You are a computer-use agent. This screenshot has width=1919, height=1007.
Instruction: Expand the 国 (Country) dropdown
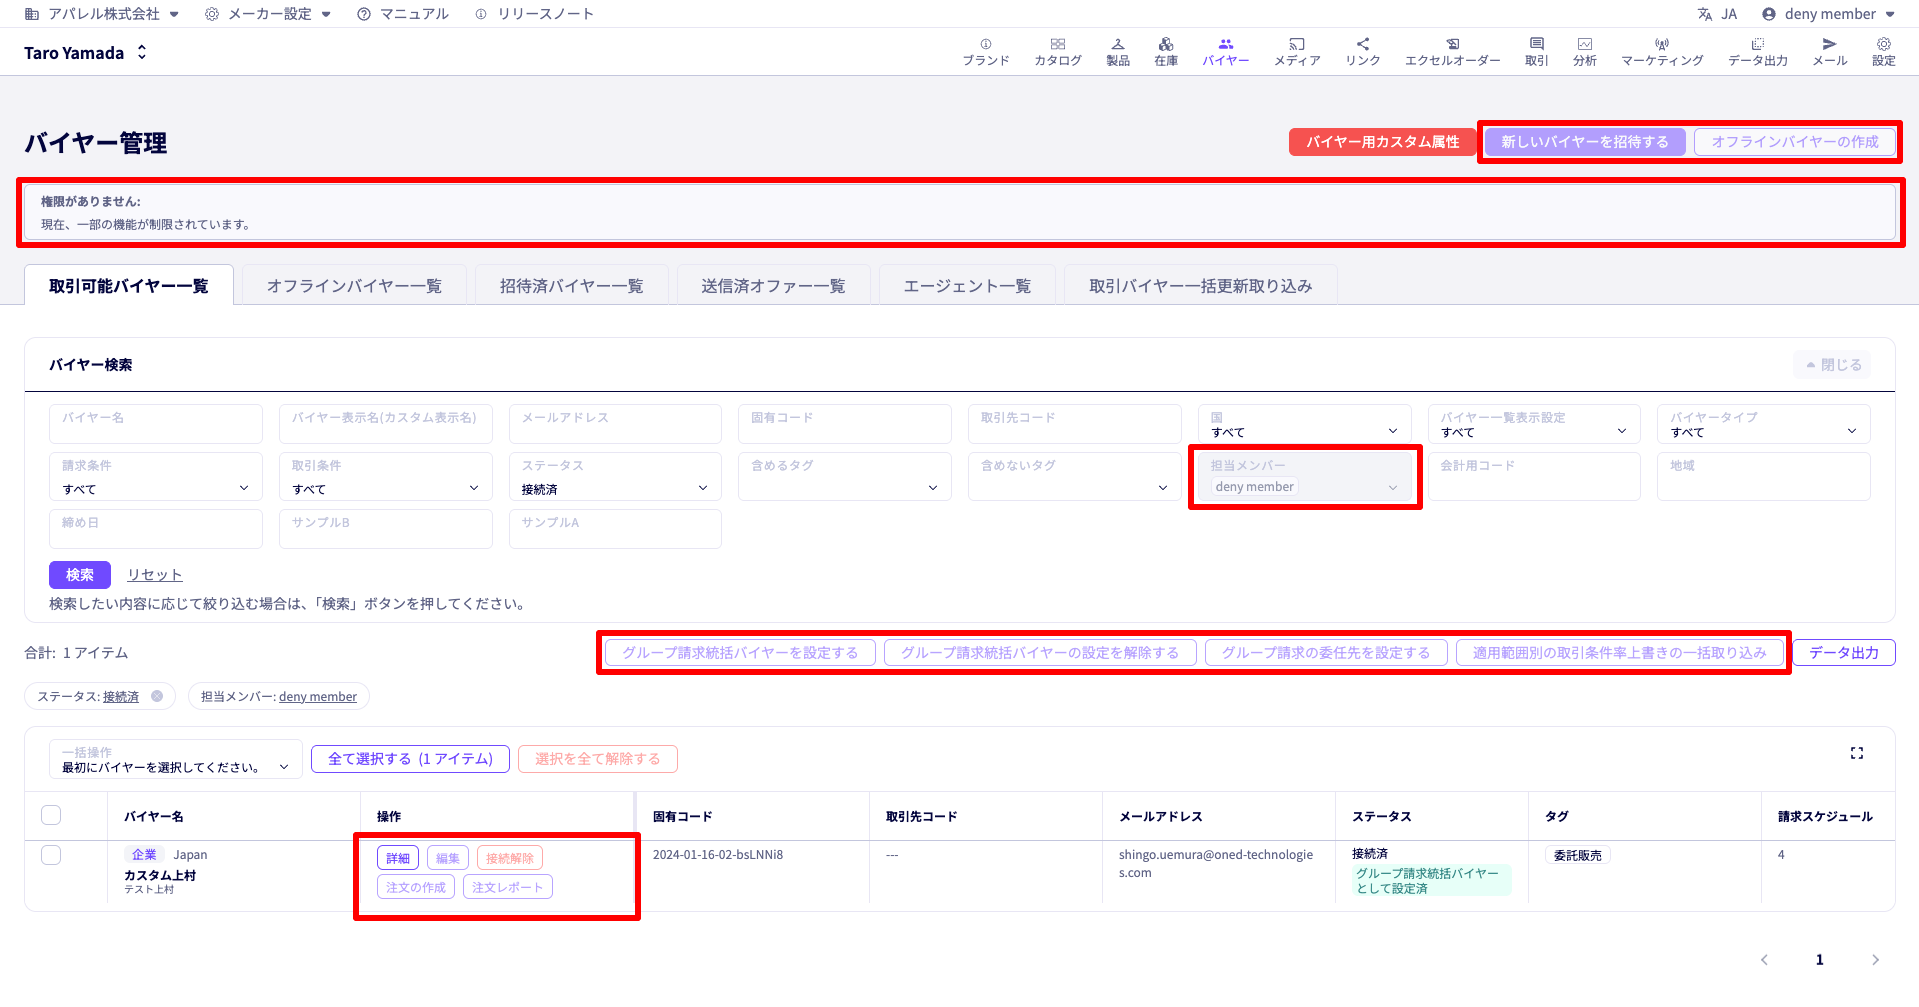pos(1303,425)
